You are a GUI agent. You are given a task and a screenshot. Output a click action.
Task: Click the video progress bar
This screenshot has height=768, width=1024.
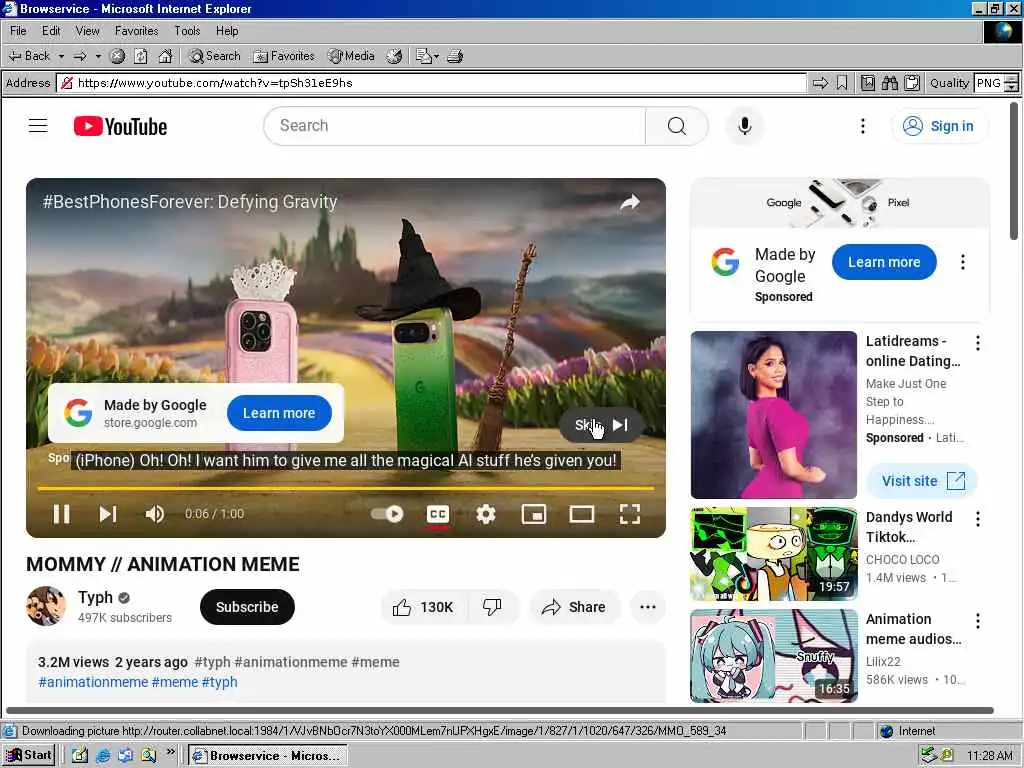[x=345, y=488]
